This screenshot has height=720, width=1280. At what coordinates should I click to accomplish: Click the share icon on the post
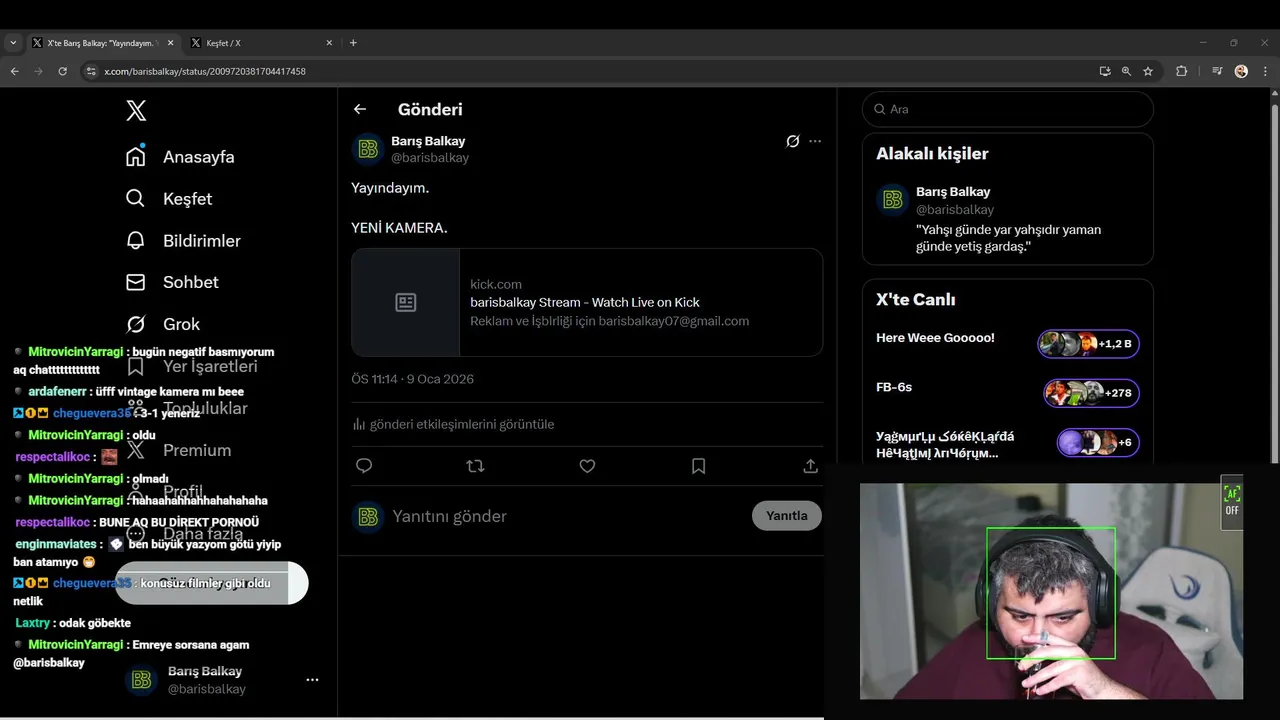pyautogui.click(x=811, y=466)
